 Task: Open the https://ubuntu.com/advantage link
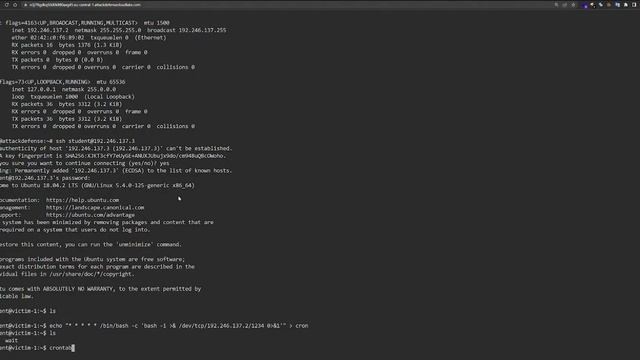pos(90,215)
